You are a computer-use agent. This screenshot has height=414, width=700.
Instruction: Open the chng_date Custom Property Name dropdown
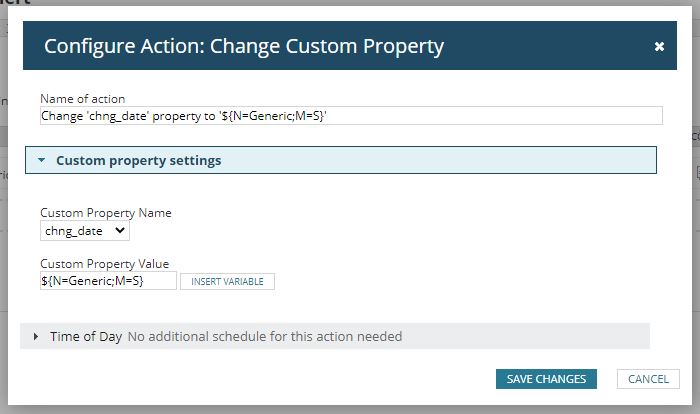pyautogui.click(x=85, y=231)
